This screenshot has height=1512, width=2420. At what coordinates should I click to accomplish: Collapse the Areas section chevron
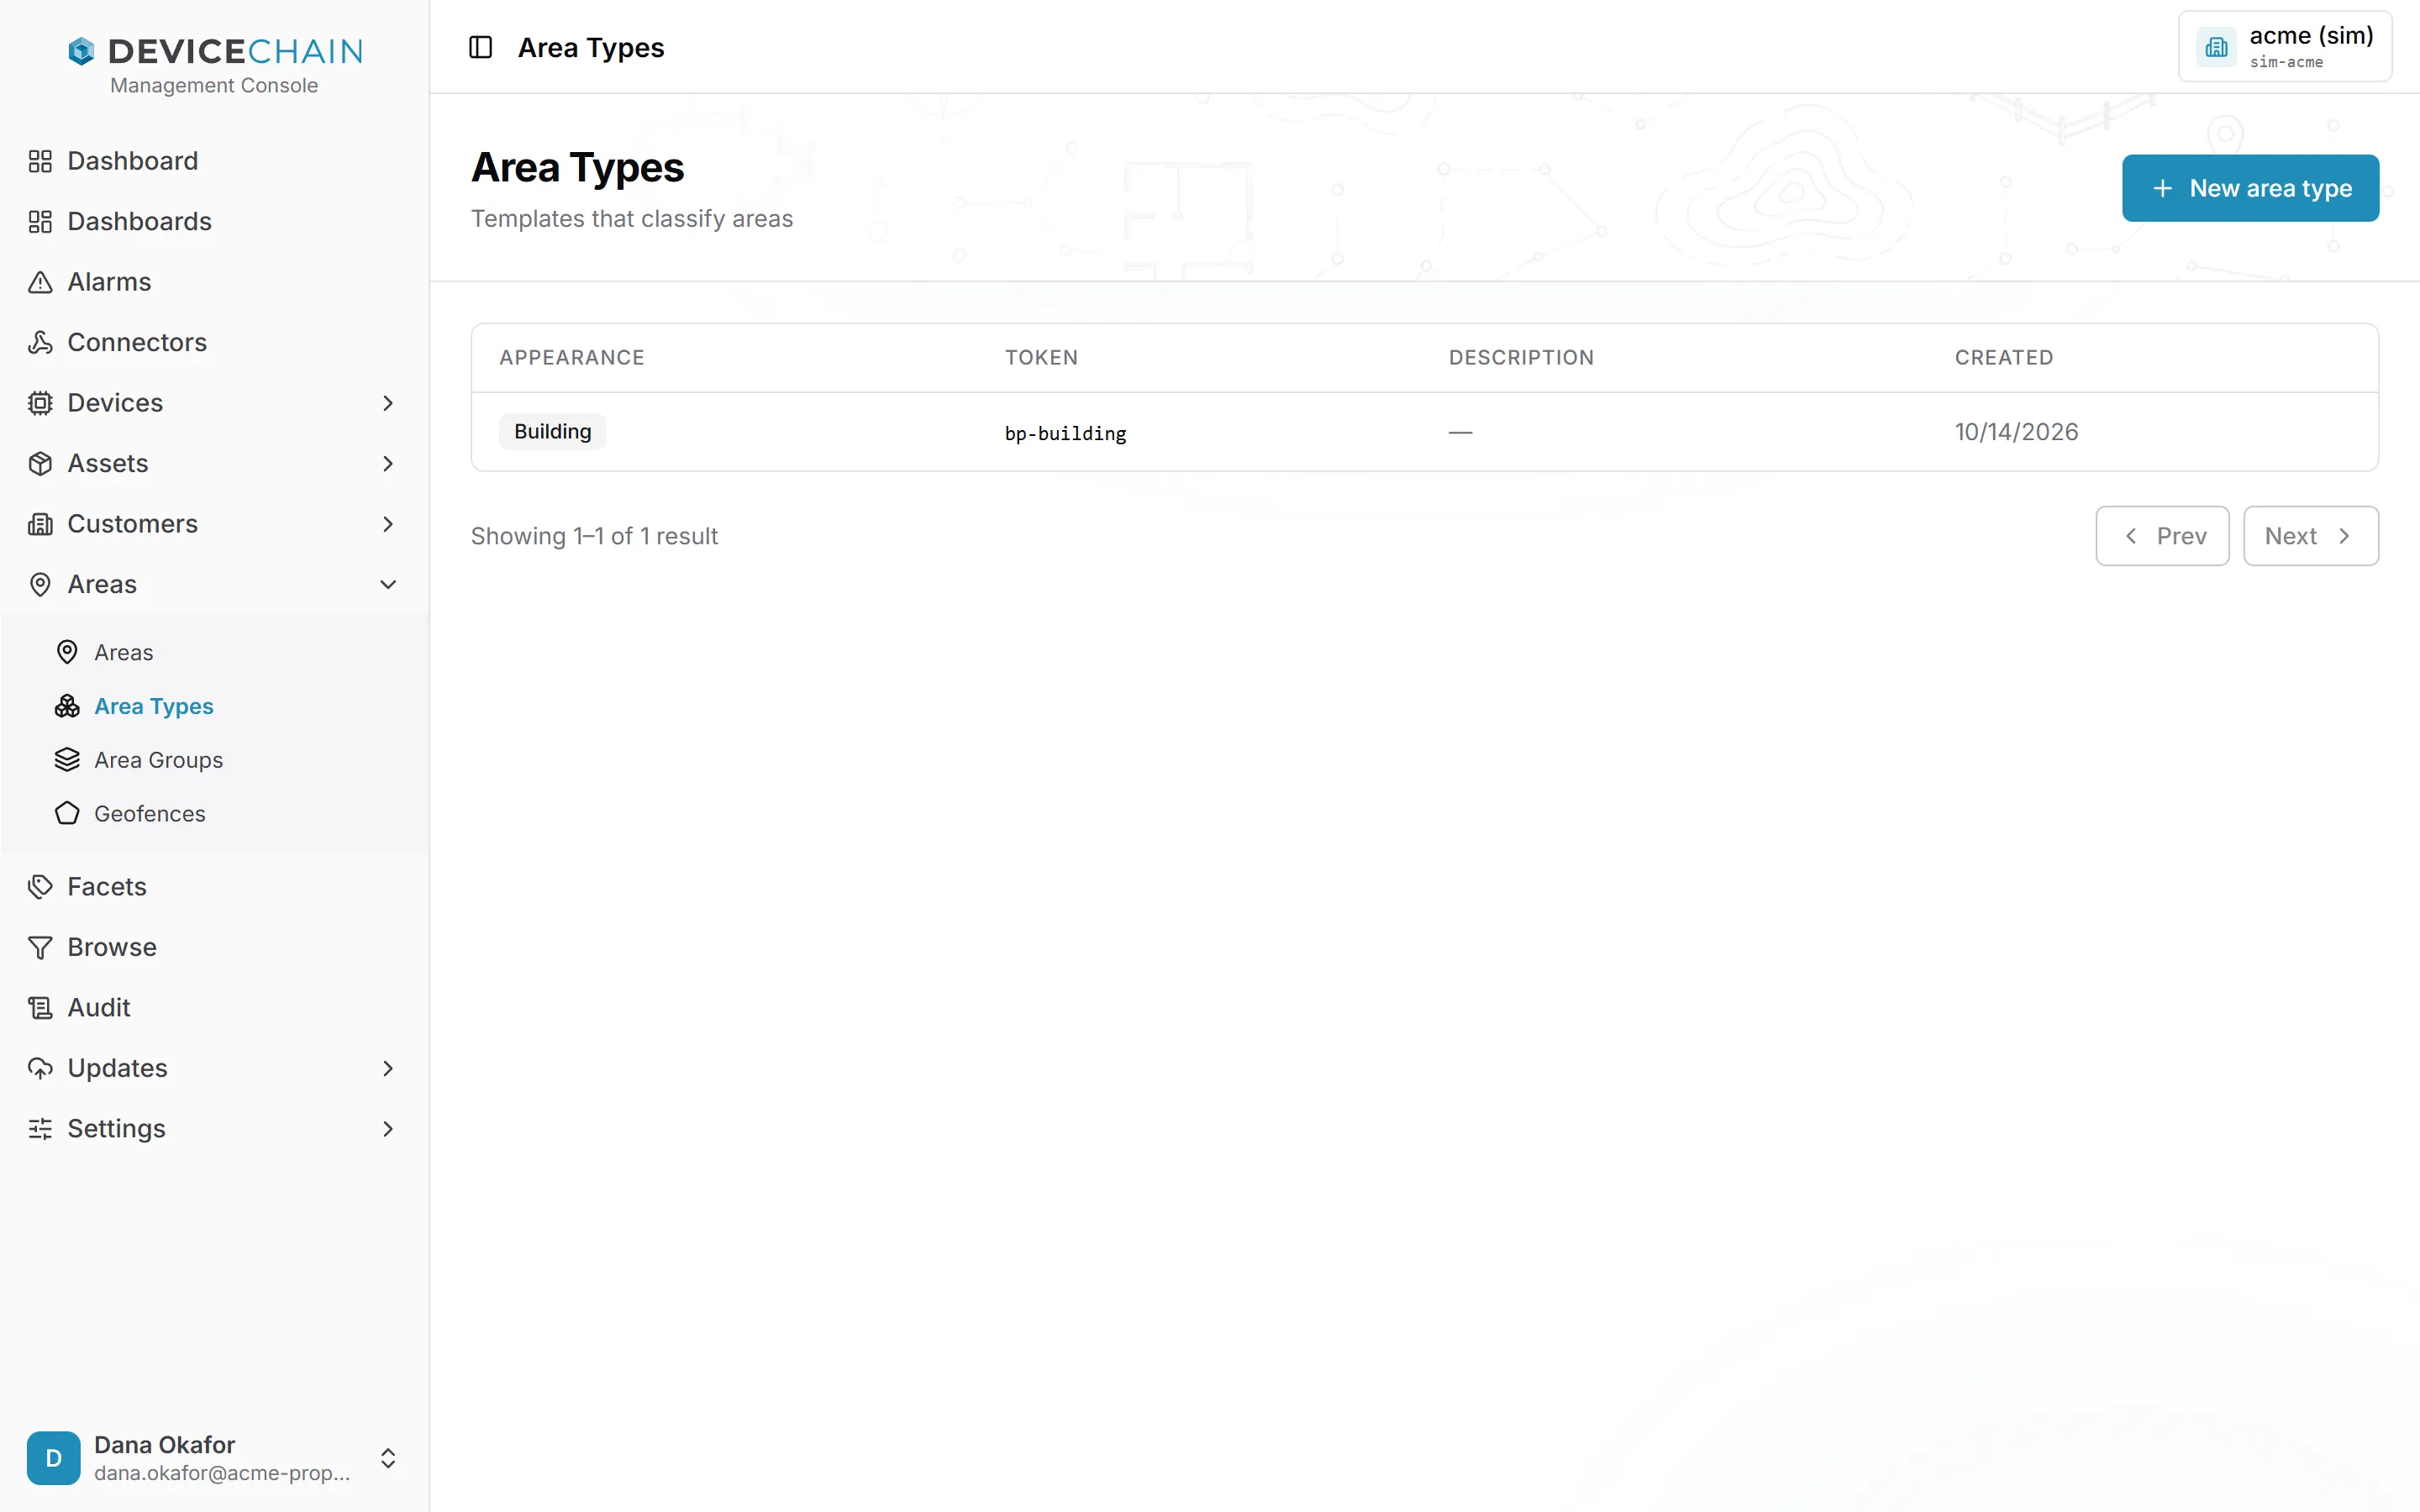tap(388, 584)
